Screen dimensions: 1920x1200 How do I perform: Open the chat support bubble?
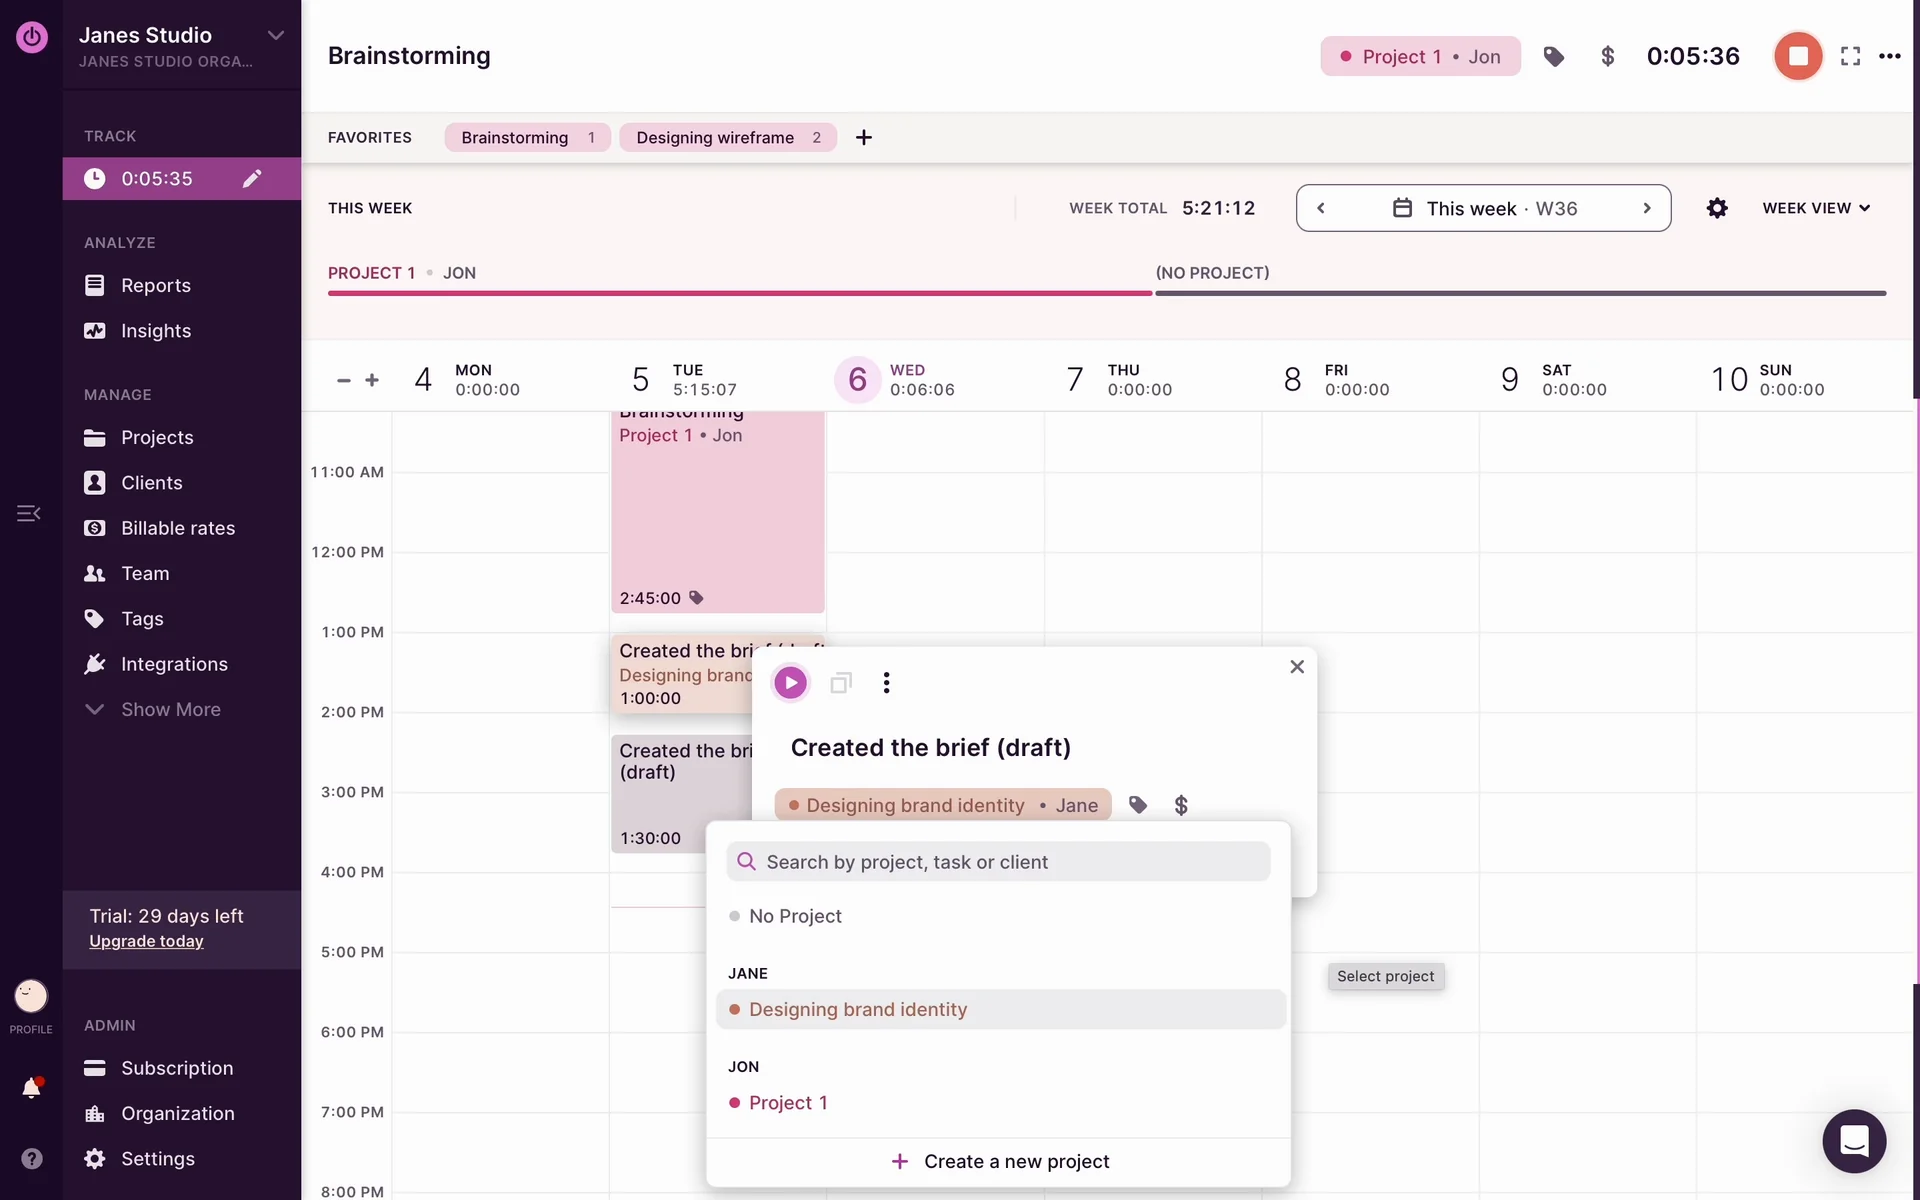pyautogui.click(x=1853, y=1141)
